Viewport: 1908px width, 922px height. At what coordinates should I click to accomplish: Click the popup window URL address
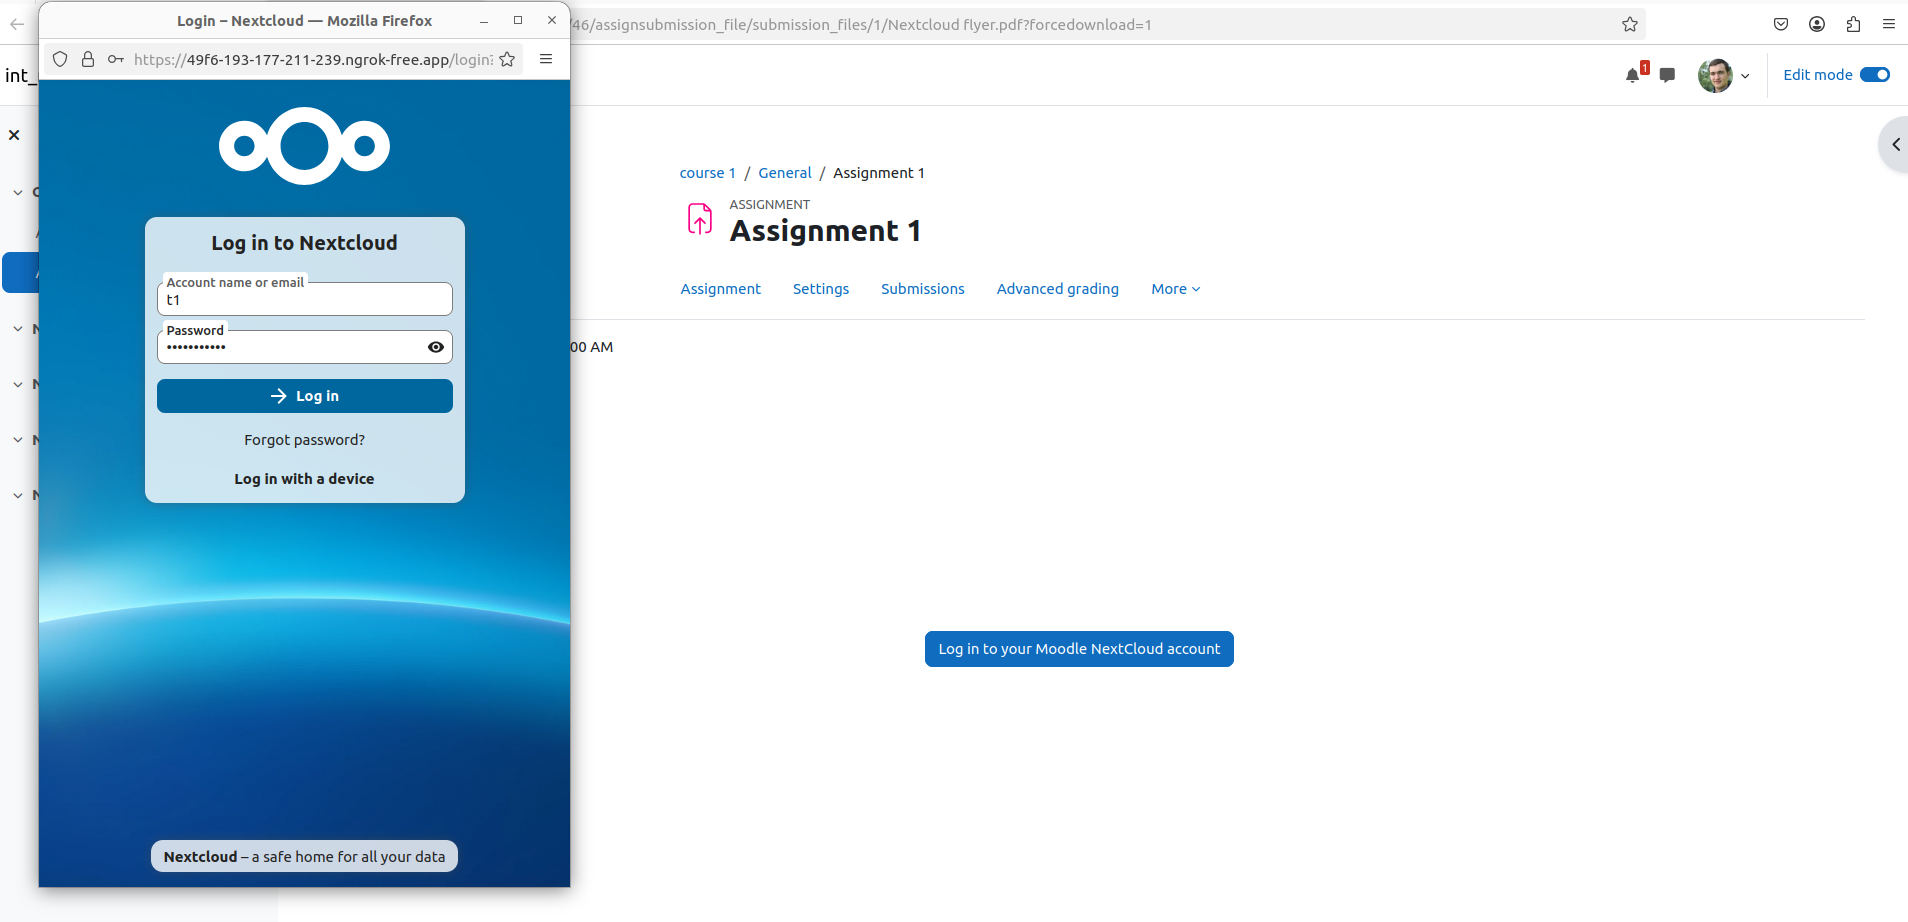[313, 59]
